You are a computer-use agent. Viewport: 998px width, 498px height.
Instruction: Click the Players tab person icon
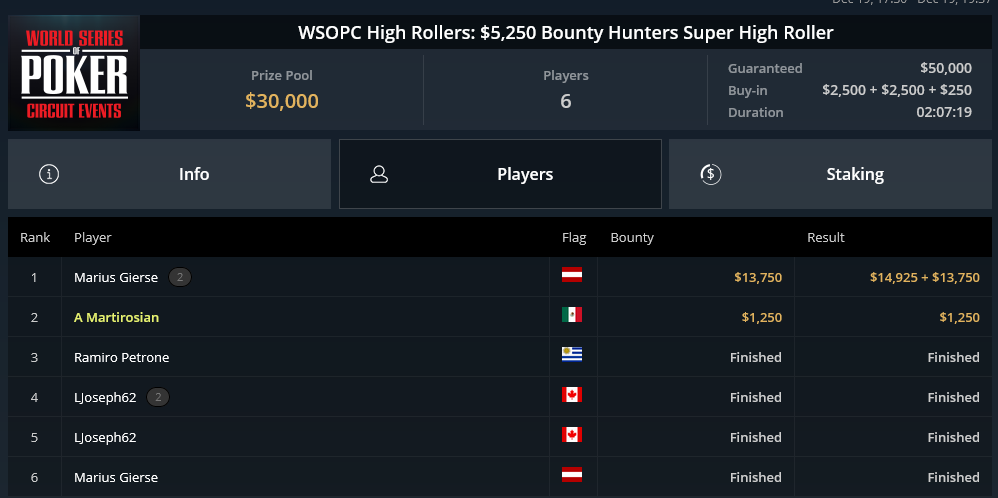379,174
